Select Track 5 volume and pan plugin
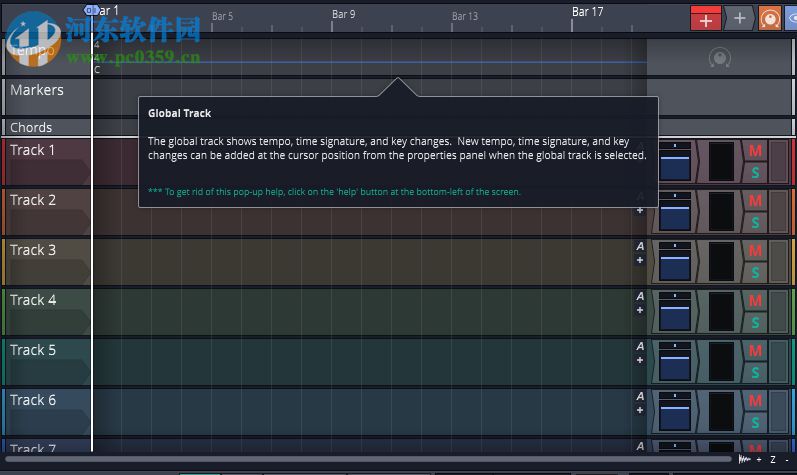 click(x=675, y=361)
